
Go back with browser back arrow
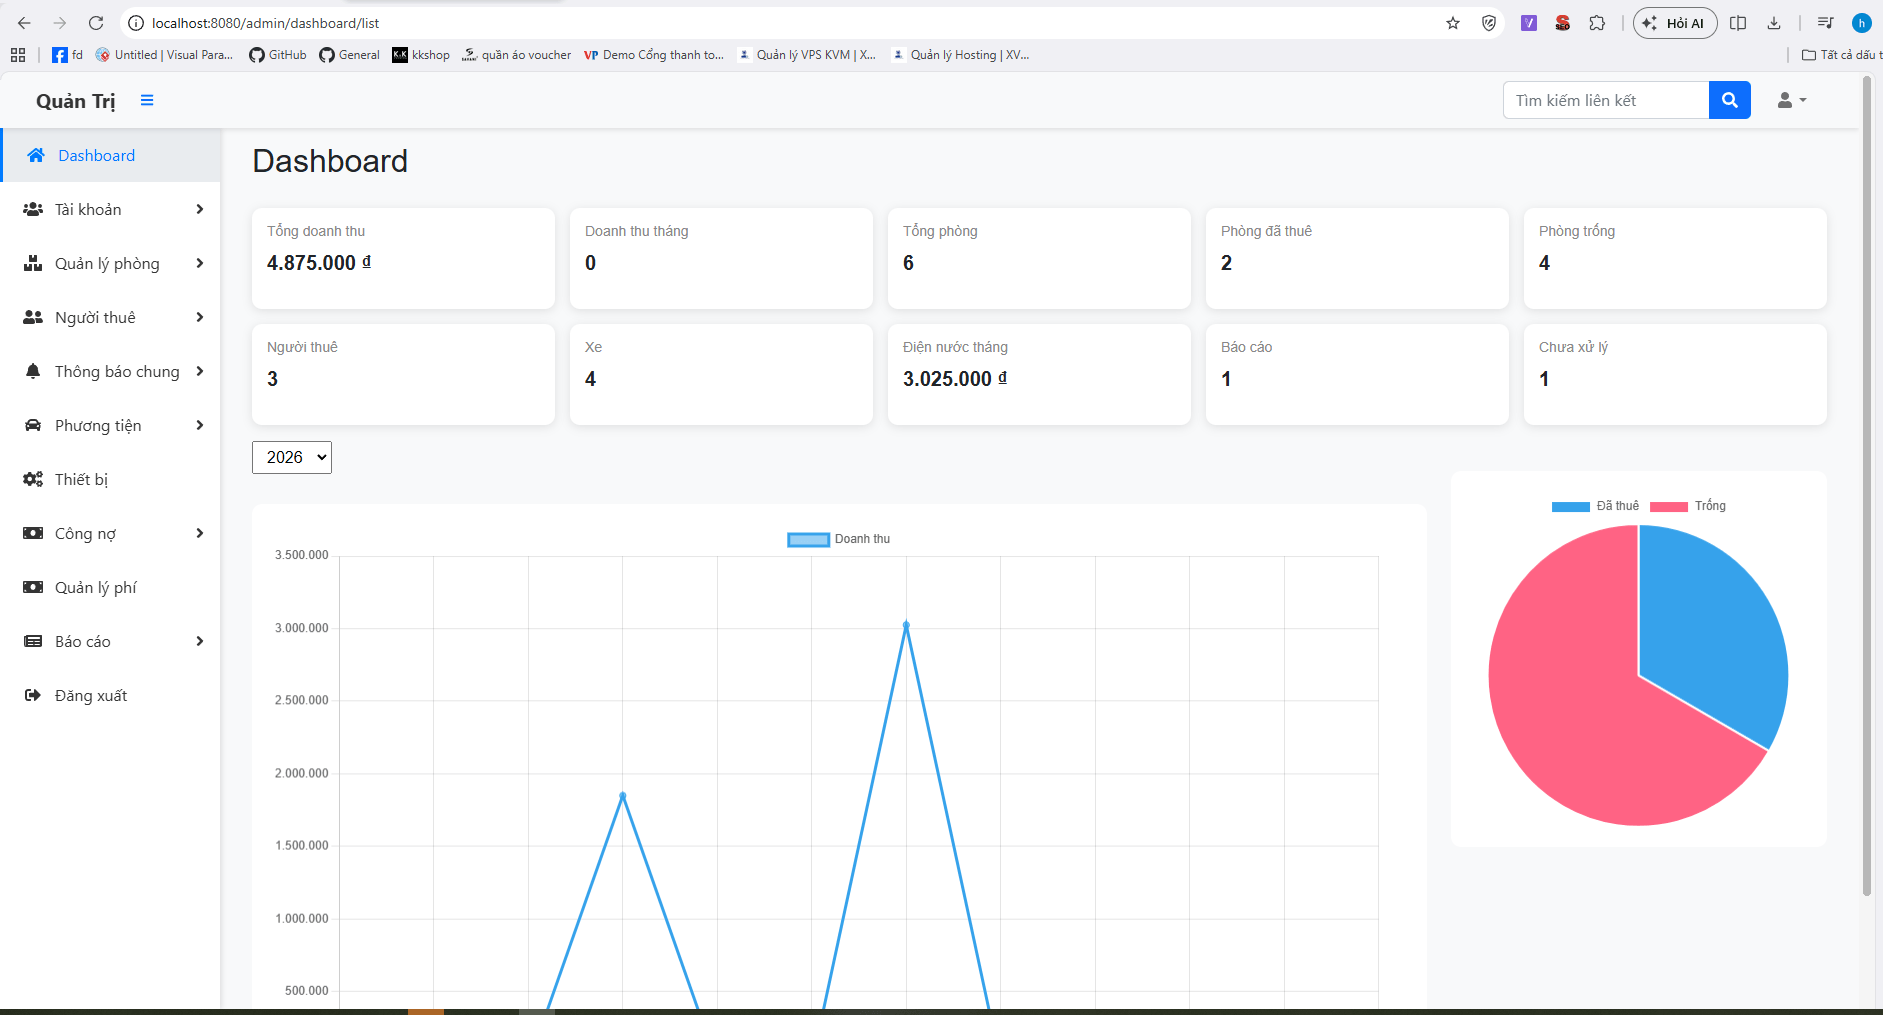(24, 23)
